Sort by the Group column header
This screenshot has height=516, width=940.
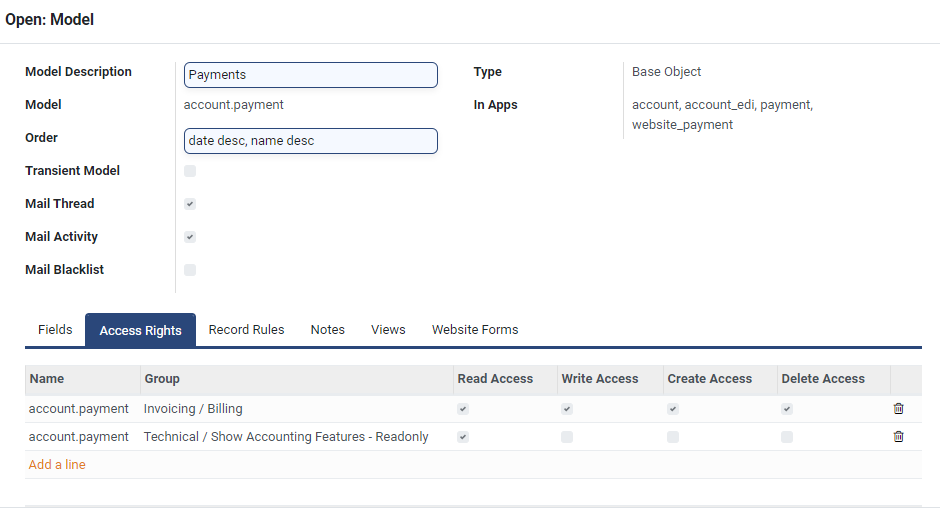click(x=162, y=379)
